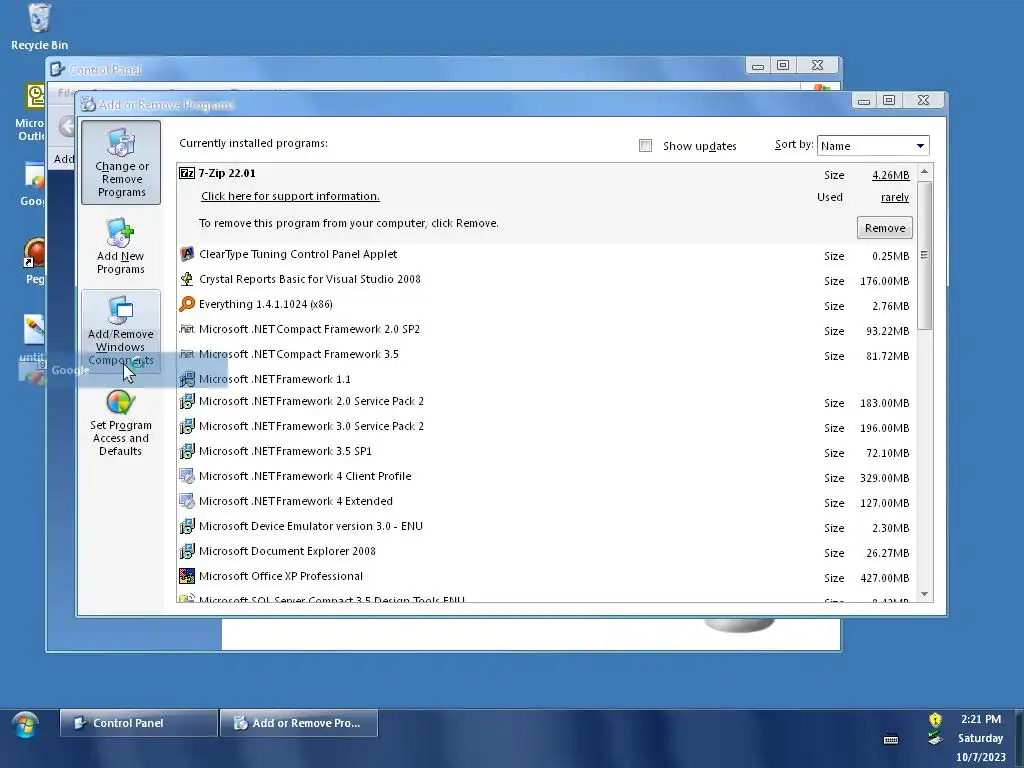Click the Crystal Reports Basic icon
The image size is (1024, 768).
click(x=187, y=279)
